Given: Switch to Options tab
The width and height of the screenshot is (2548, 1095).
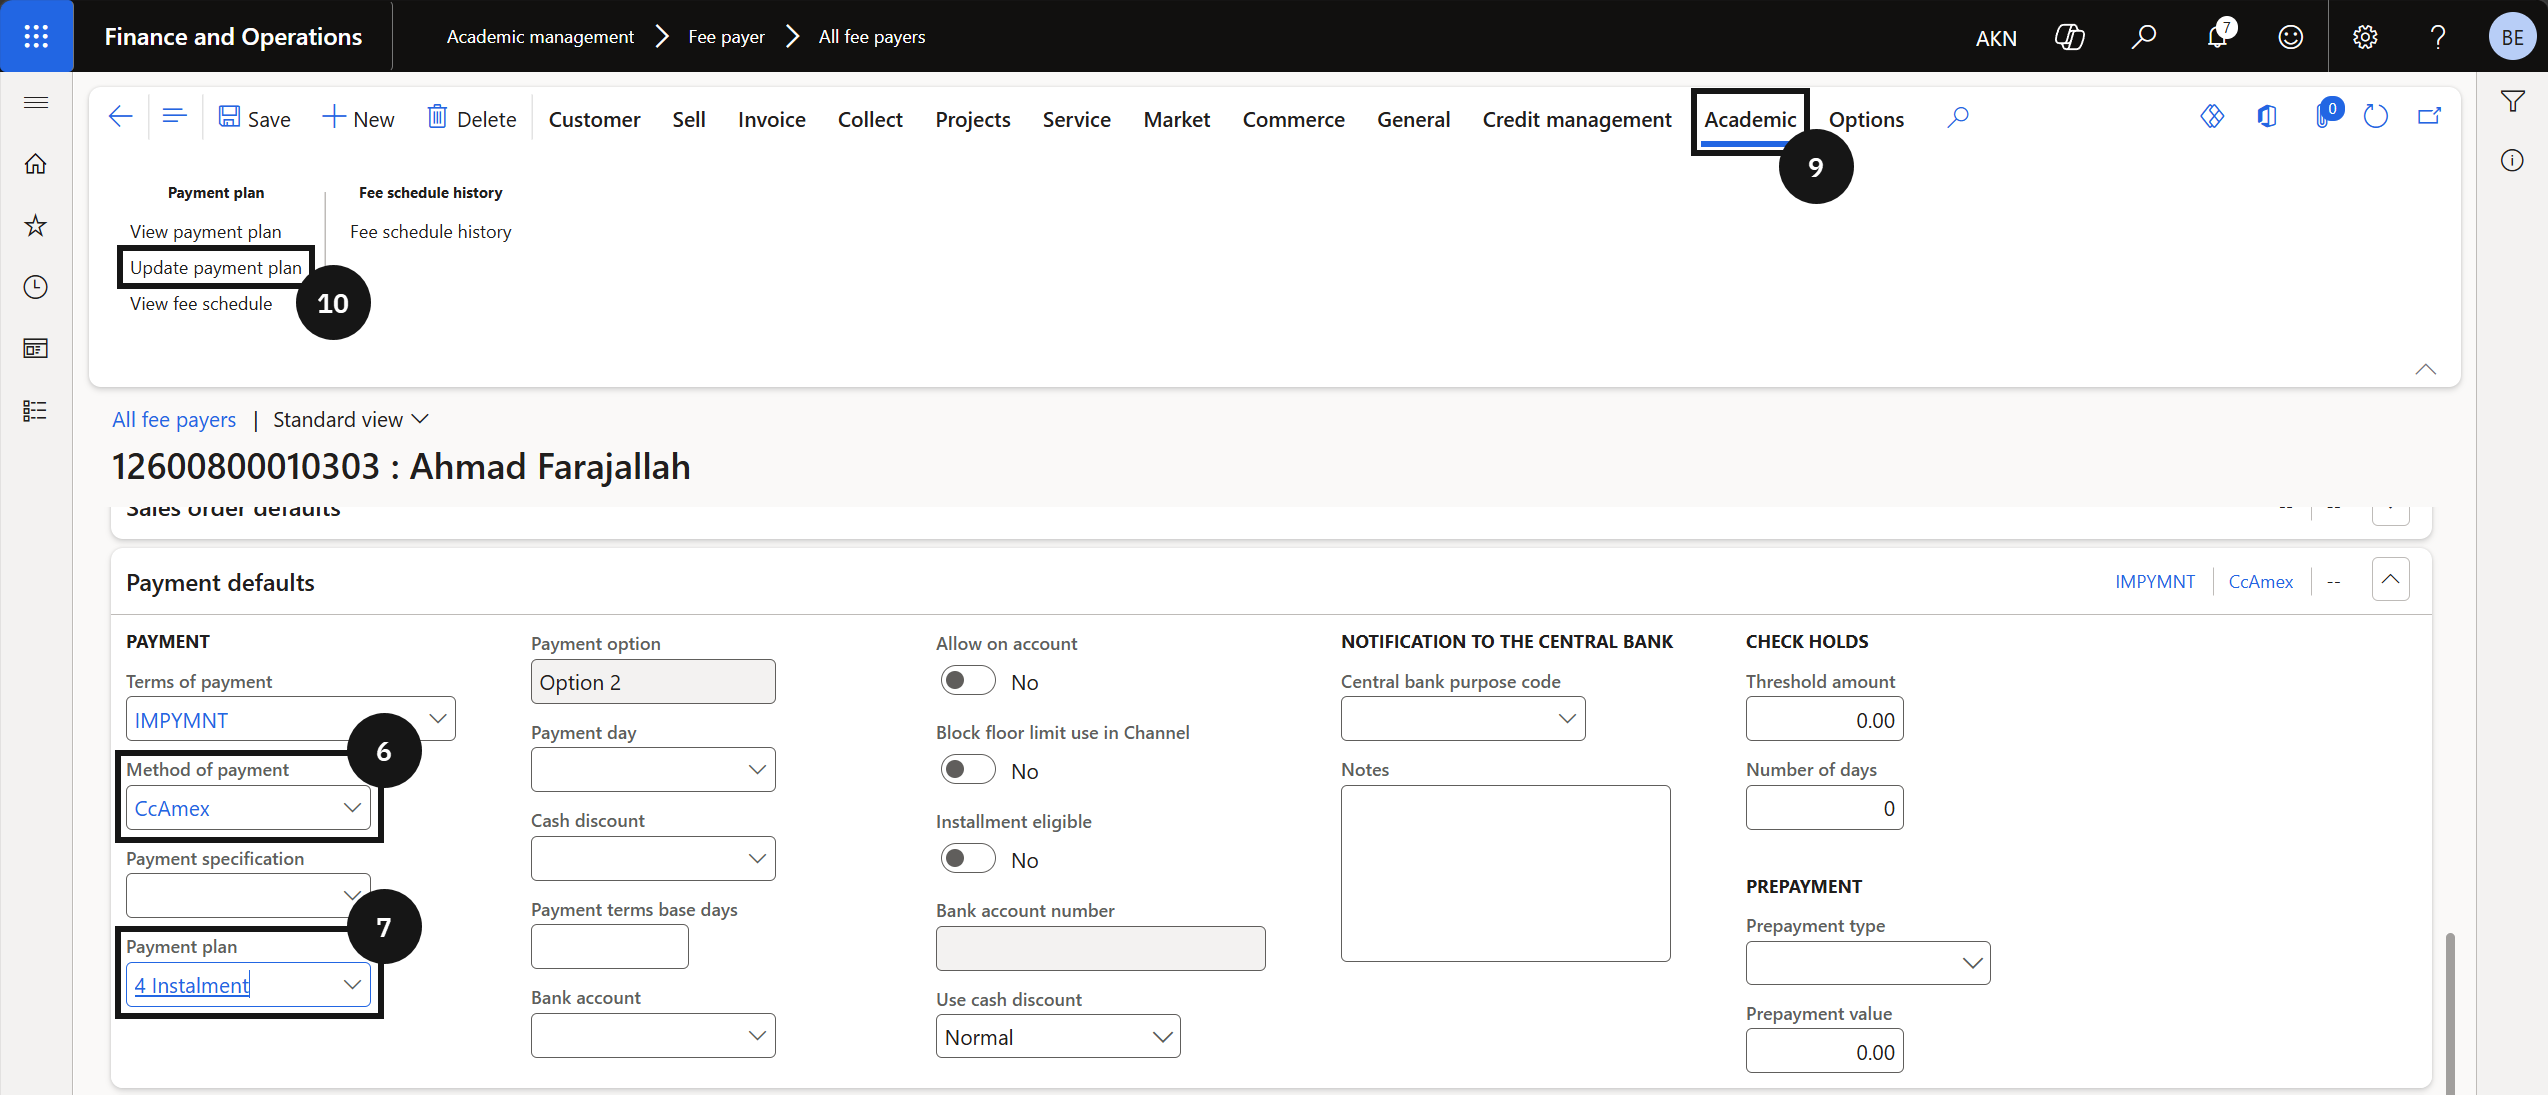Looking at the screenshot, I should click(1866, 119).
